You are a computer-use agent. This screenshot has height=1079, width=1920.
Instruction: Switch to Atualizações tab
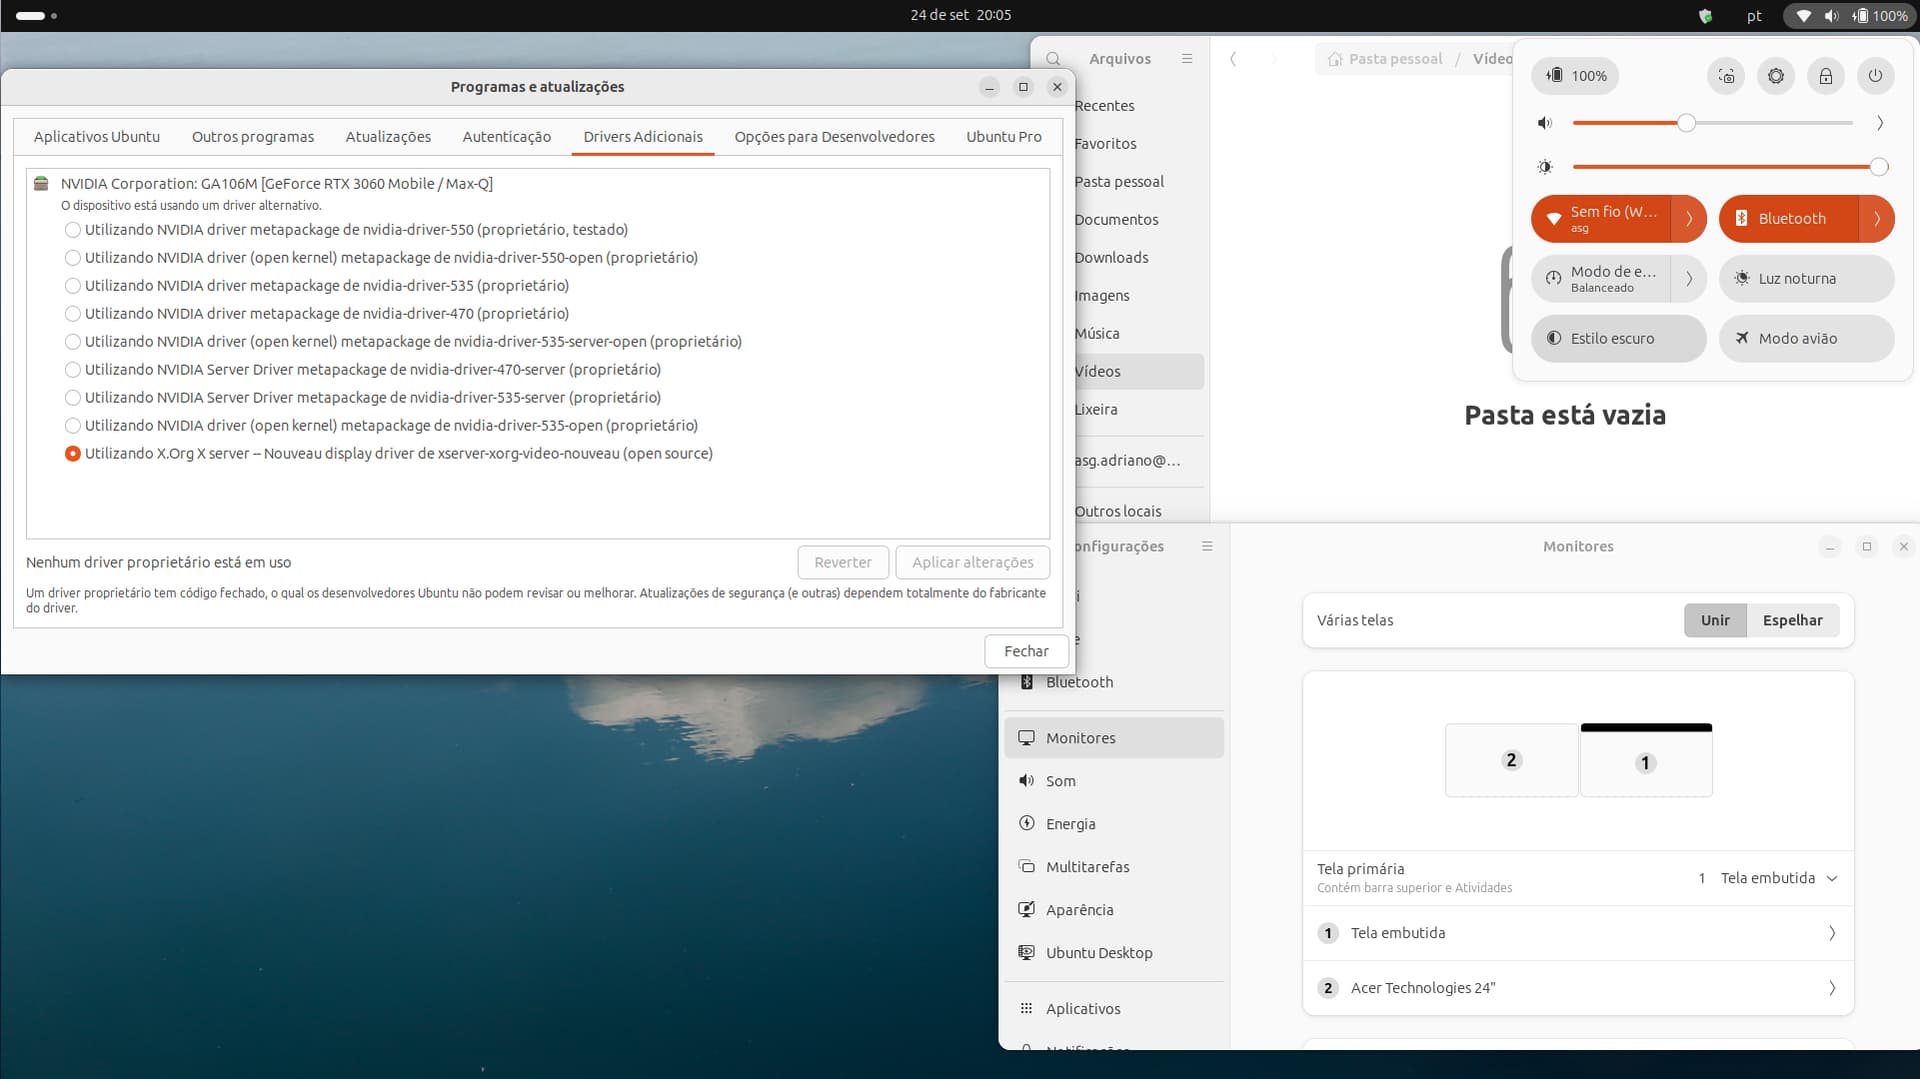point(388,137)
